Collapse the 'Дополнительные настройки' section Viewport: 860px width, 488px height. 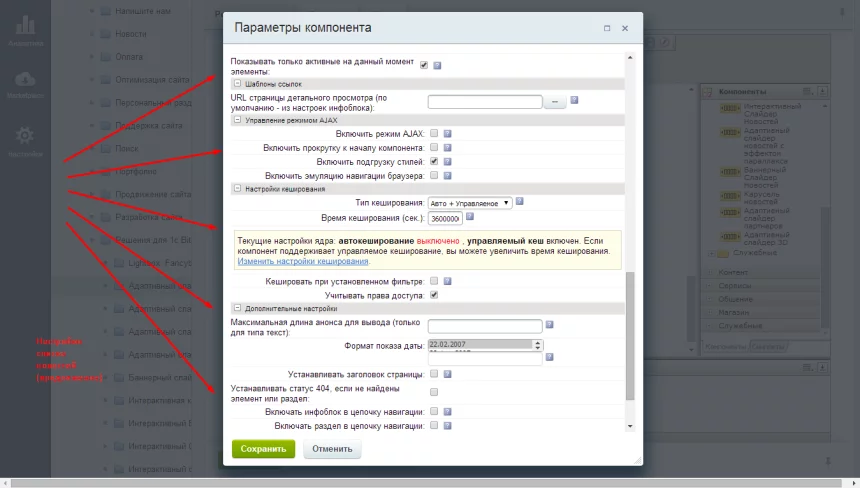click(237, 309)
